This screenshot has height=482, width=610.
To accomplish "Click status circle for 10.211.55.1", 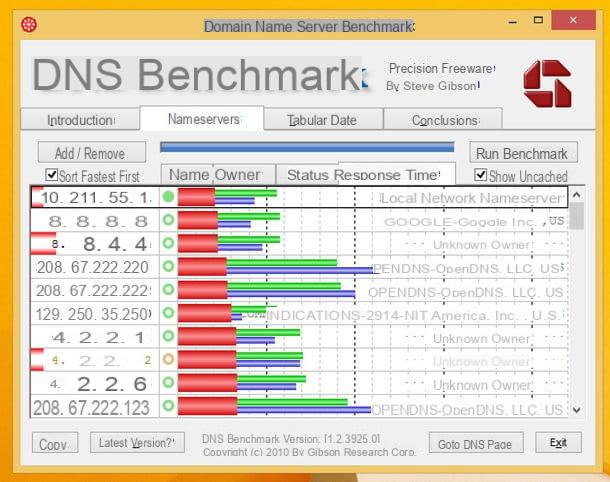I will [x=168, y=196].
